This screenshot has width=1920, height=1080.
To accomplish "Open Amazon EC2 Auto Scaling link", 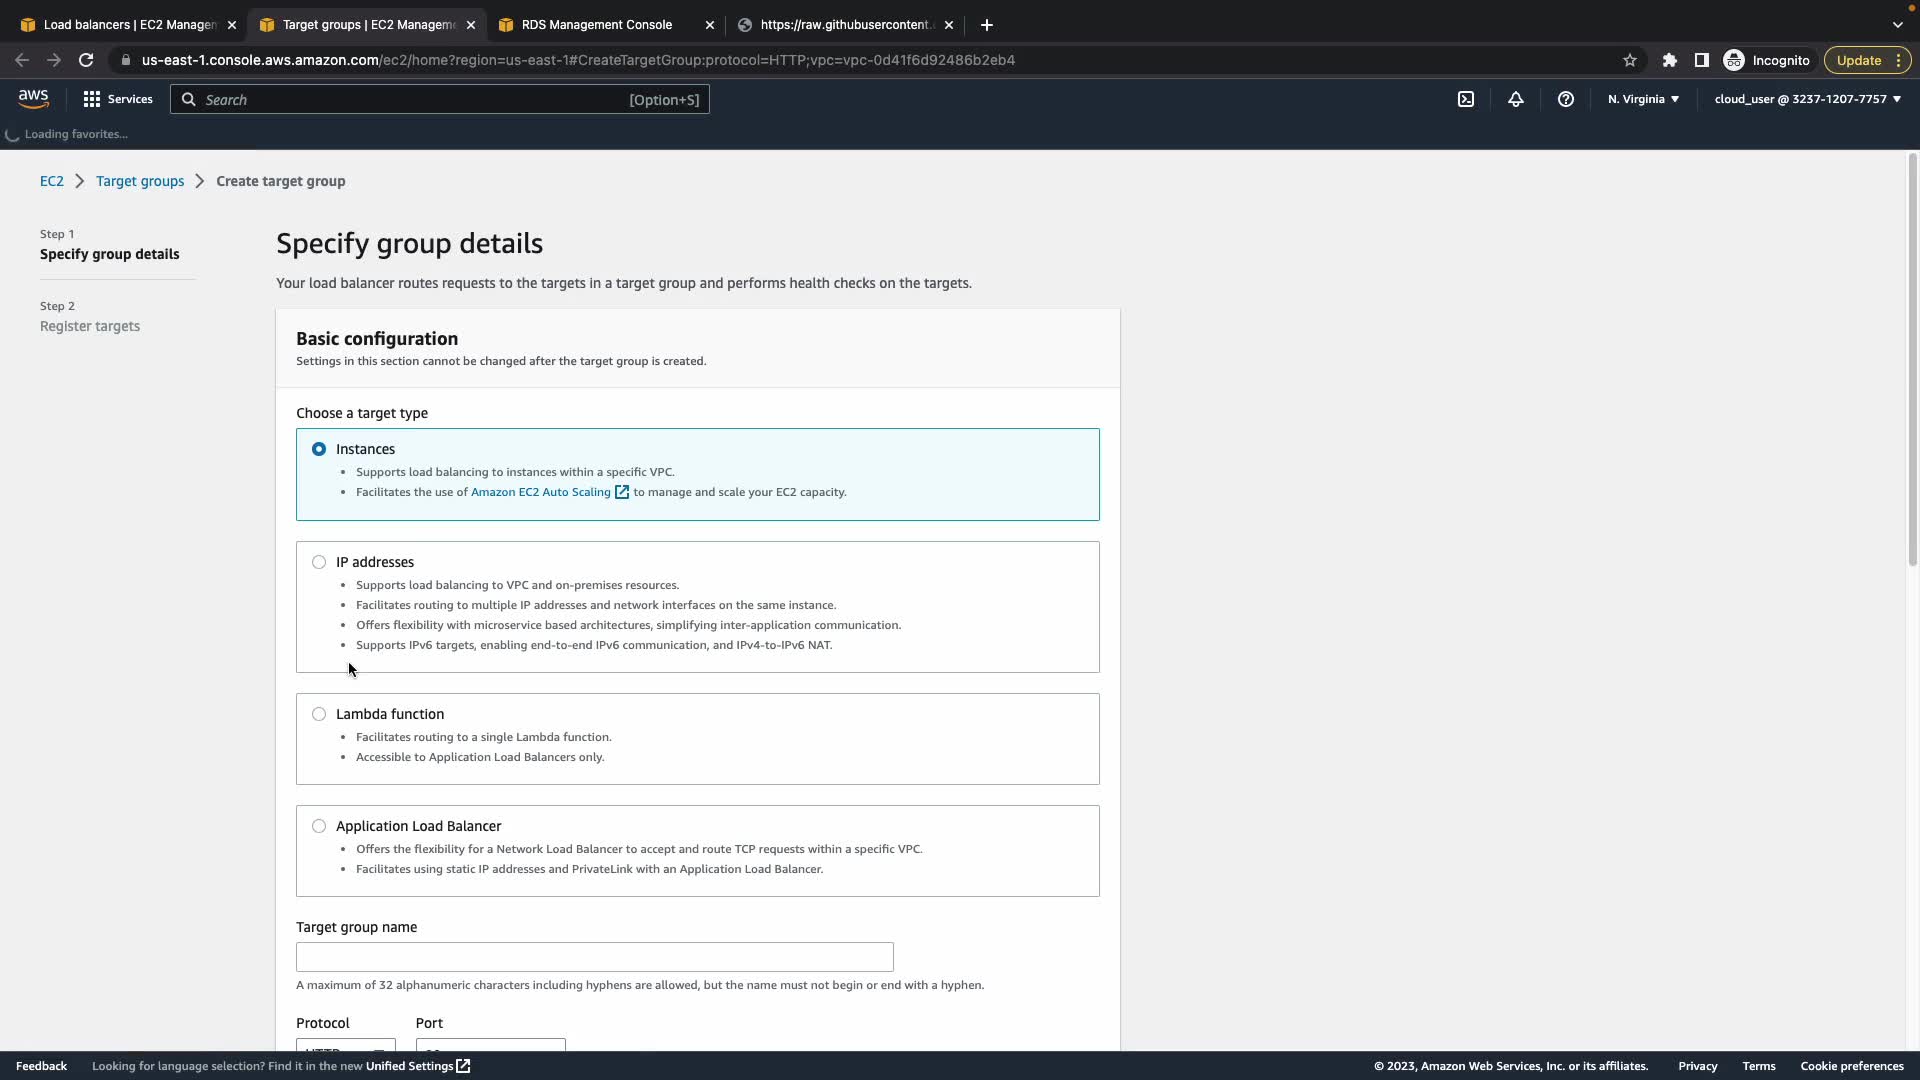I will tap(541, 492).
